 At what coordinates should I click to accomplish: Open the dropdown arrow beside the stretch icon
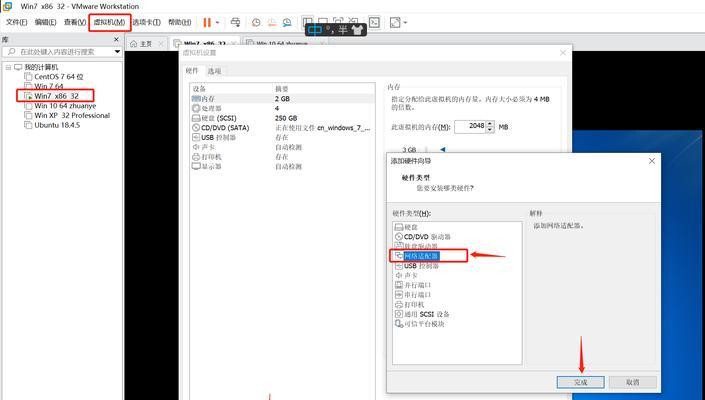405,22
